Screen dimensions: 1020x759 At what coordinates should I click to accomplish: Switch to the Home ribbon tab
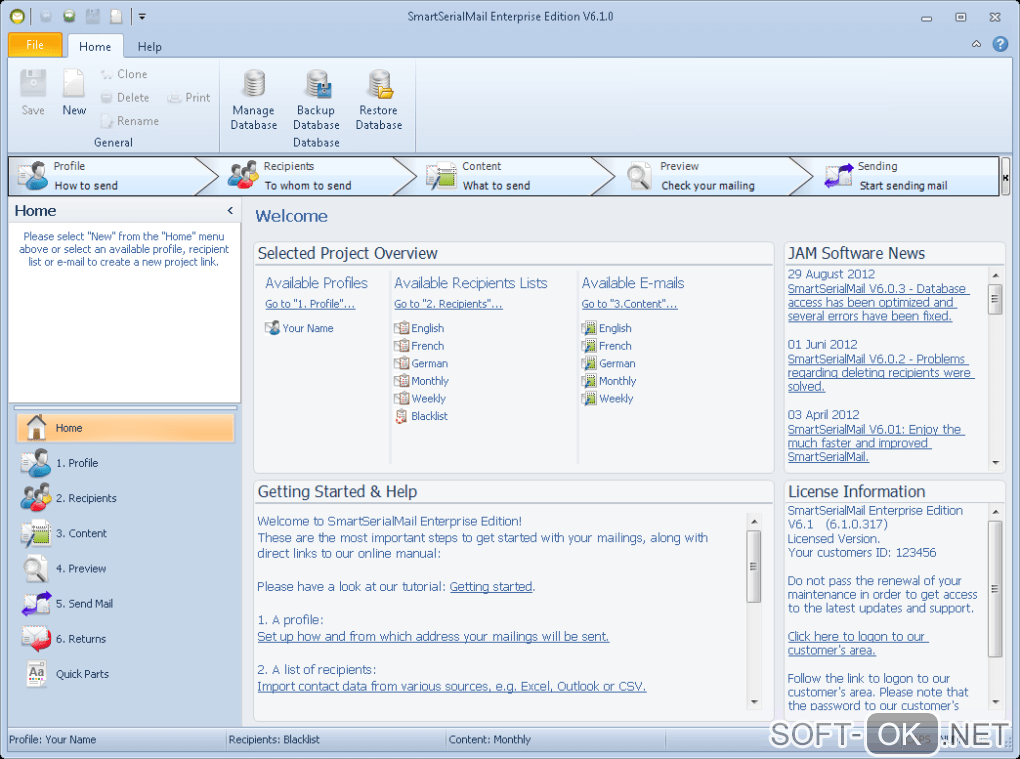[95, 47]
